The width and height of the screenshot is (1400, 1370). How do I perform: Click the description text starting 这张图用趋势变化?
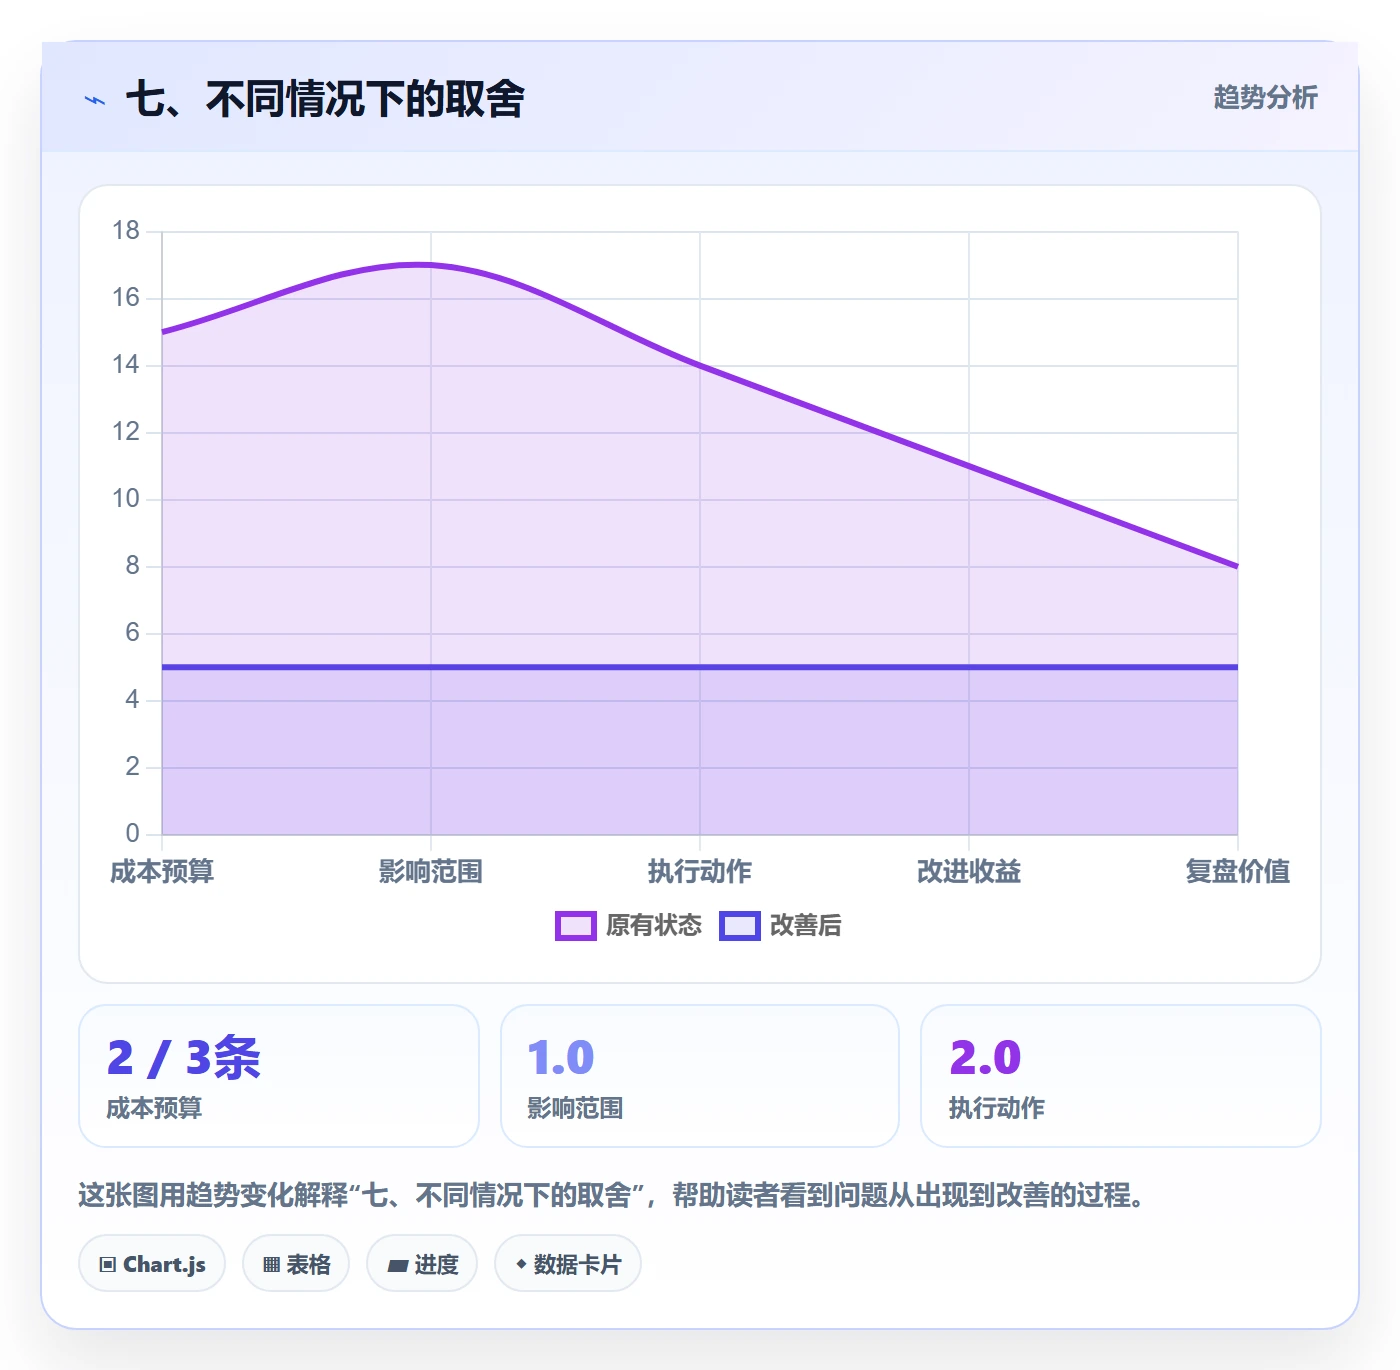[x=612, y=1195]
